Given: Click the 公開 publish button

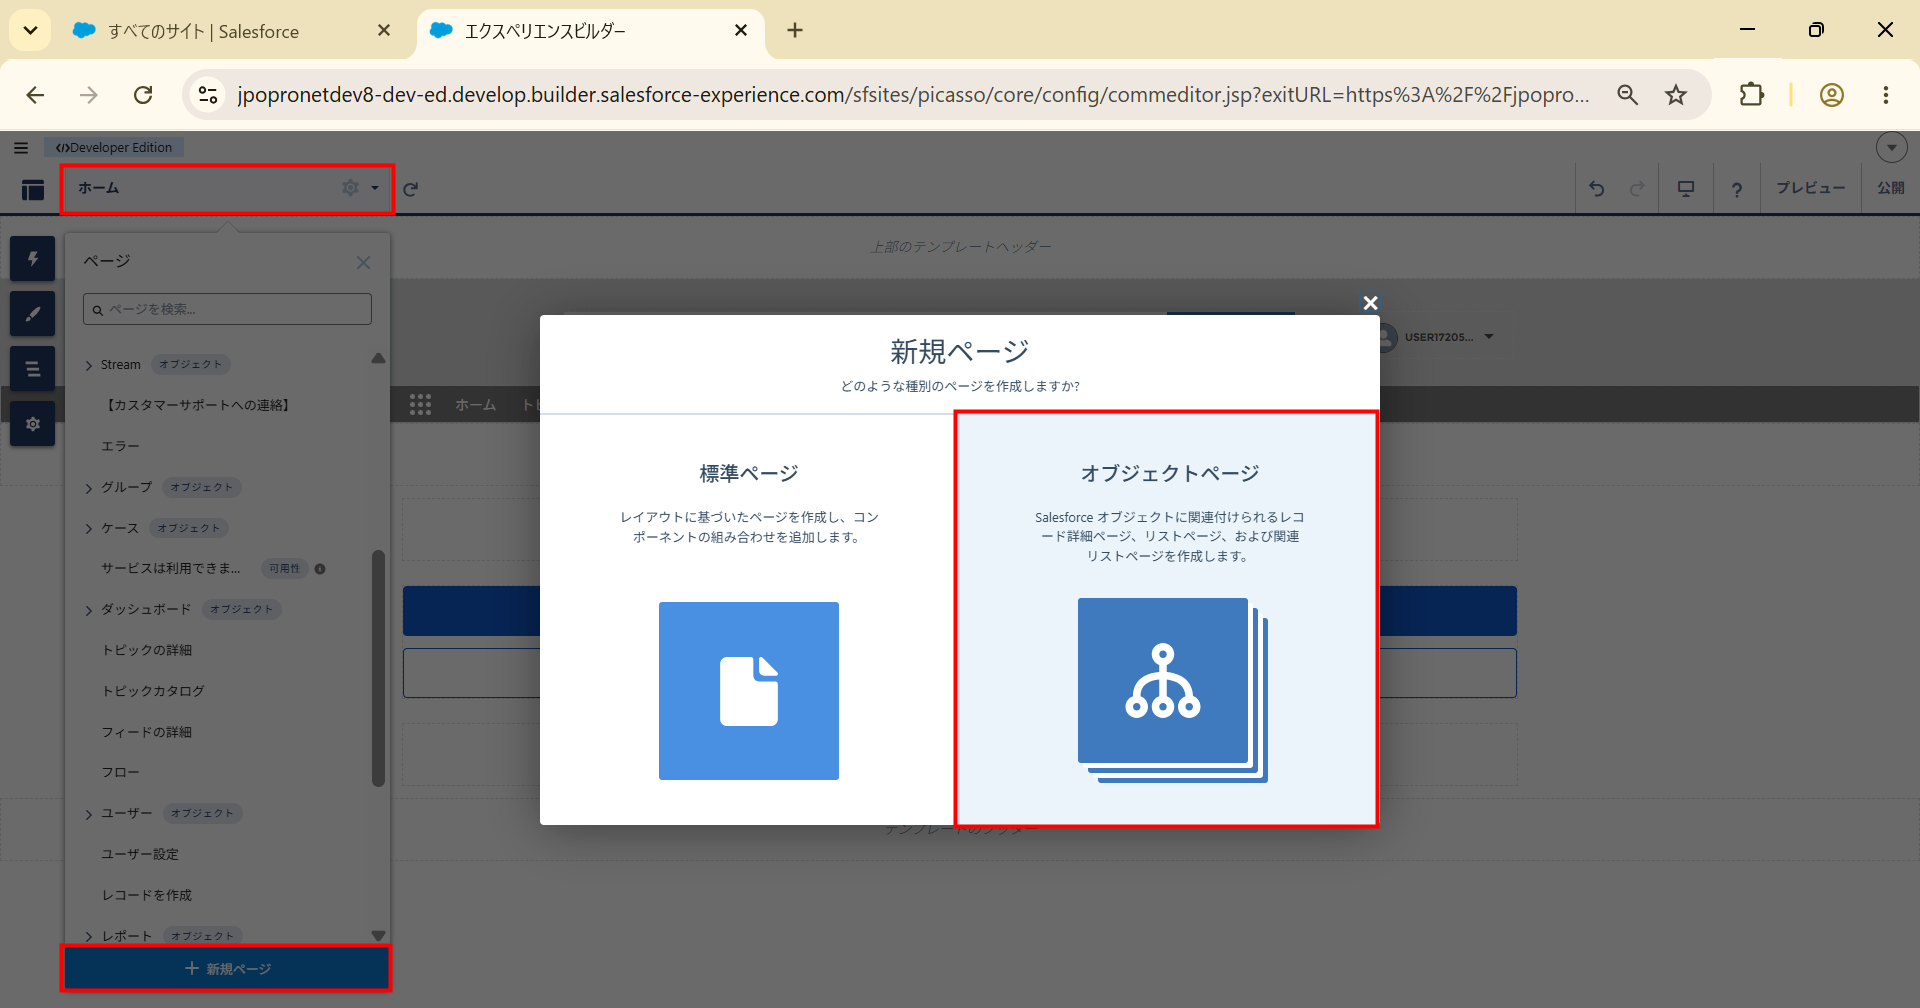Looking at the screenshot, I should coord(1891,188).
